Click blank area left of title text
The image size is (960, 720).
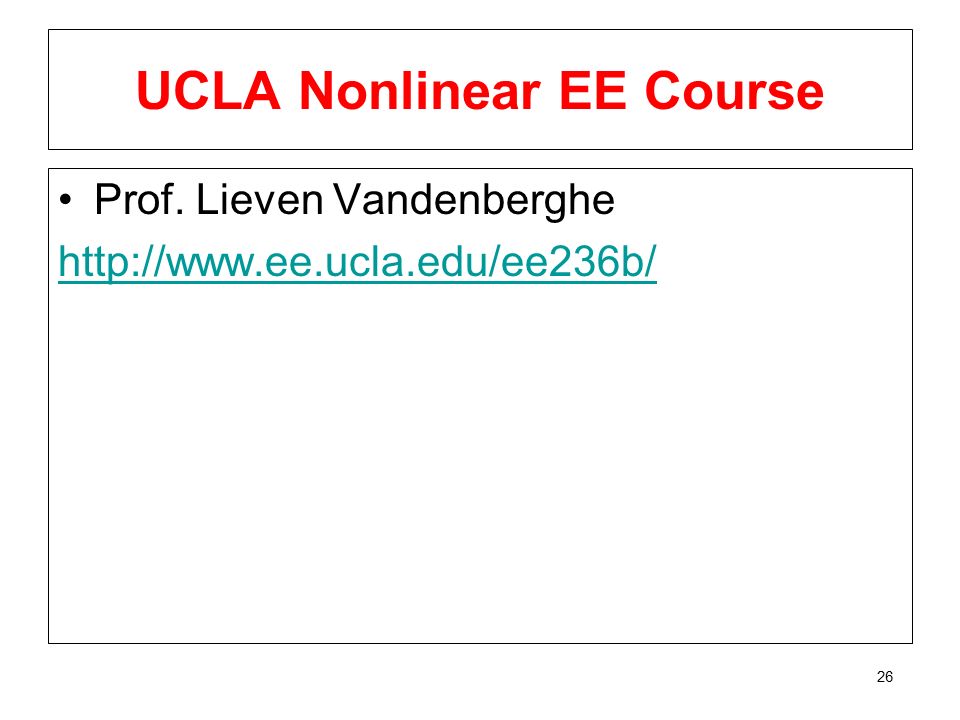[92, 89]
